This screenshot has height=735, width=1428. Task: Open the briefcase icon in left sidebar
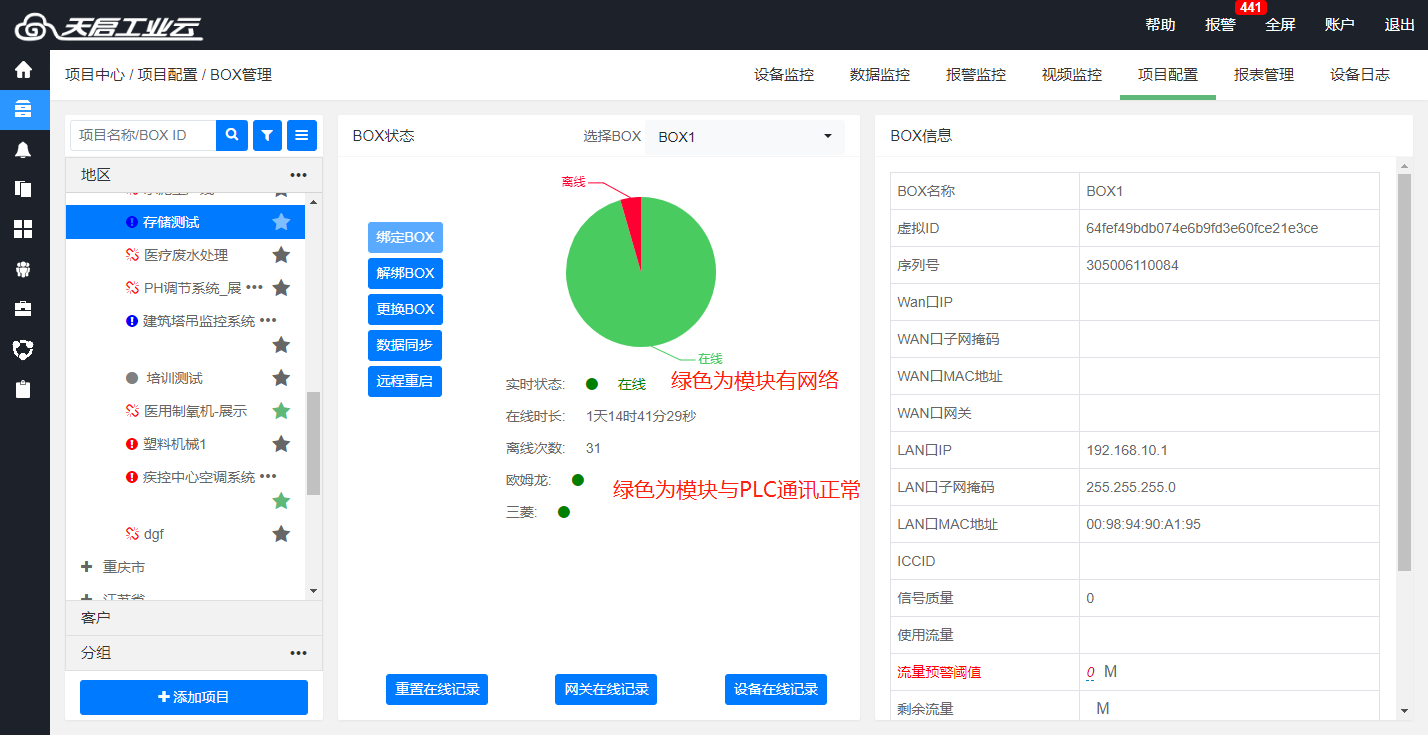click(23, 309)
